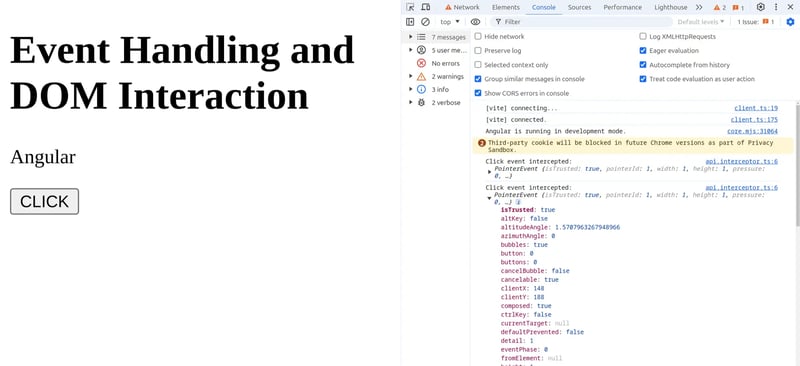Expand the 2 warnings group arrow
Viewport: 800px width, 366px height.
(411, 76)
